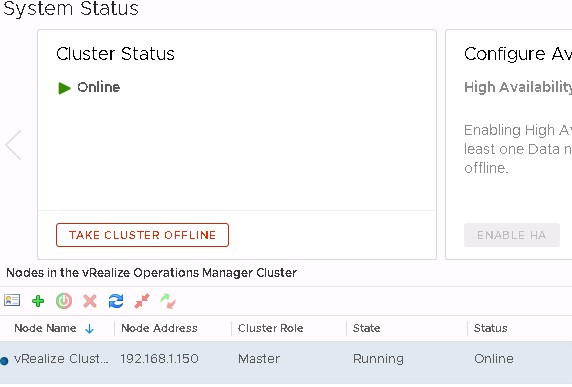Click the System Status page title
Image resolution: width=572 pixels, height=387 pixels.
[71, 8]
